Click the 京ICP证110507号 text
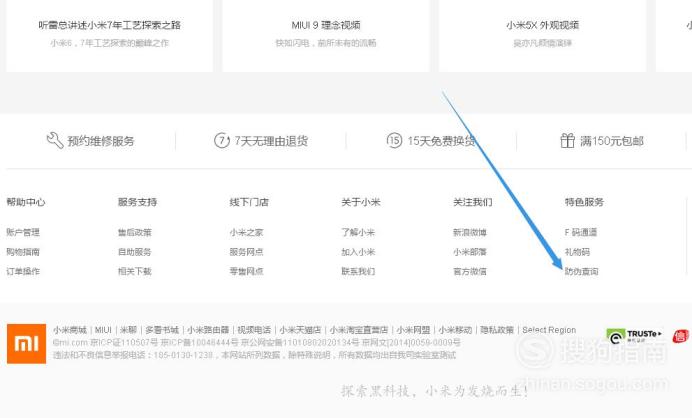 [124, 343]
